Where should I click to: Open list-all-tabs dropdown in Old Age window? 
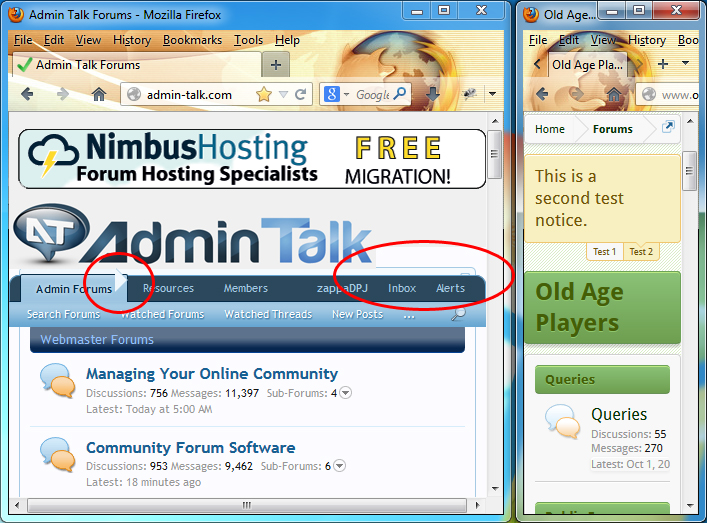(685, 63)
